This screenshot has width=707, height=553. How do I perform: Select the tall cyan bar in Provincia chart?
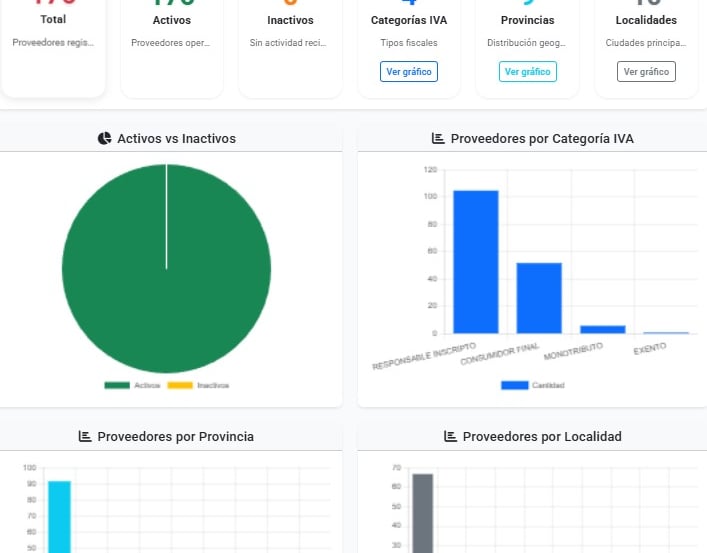(60, 517)
